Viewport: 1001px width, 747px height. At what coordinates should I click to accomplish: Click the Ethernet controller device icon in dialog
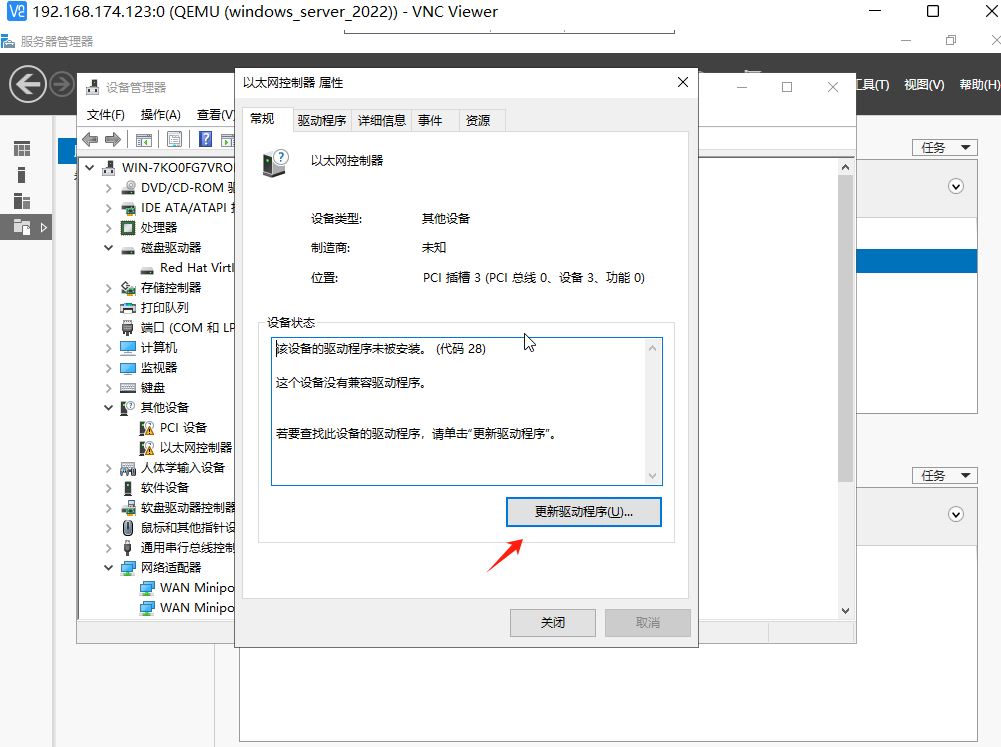tap(275, 163)
